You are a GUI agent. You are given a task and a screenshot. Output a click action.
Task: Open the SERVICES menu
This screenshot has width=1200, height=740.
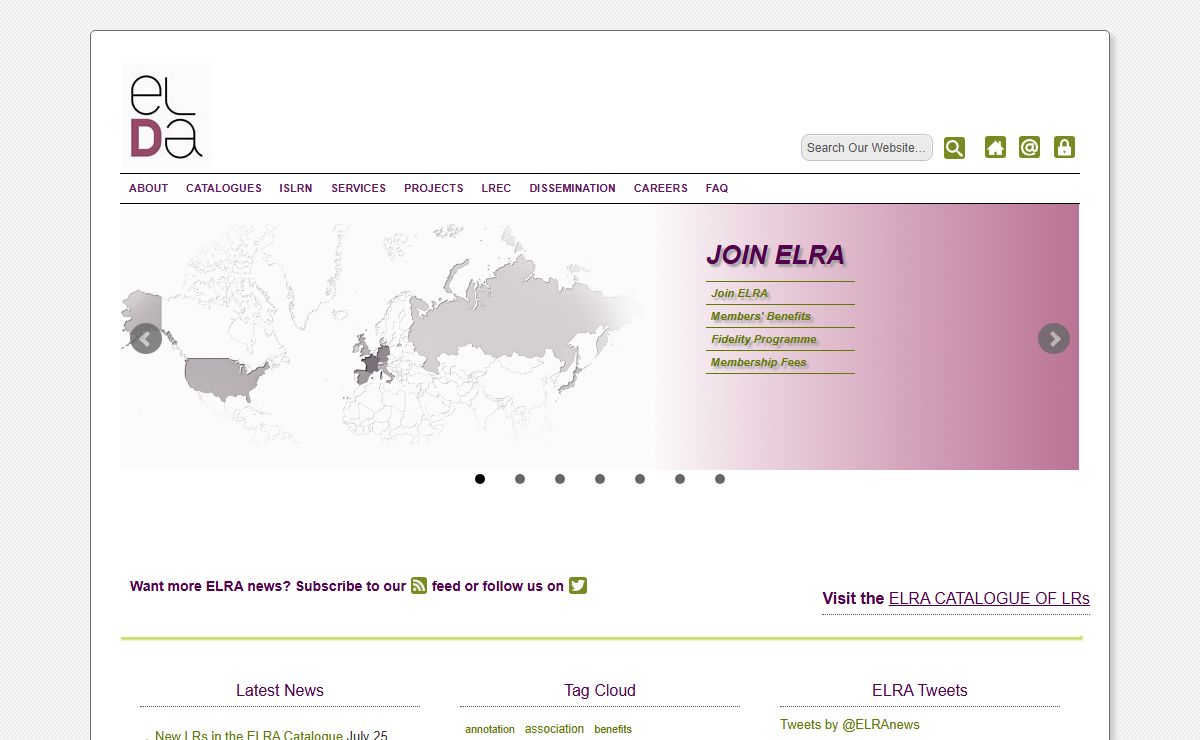pyautogui.click(x=358, y=188)
